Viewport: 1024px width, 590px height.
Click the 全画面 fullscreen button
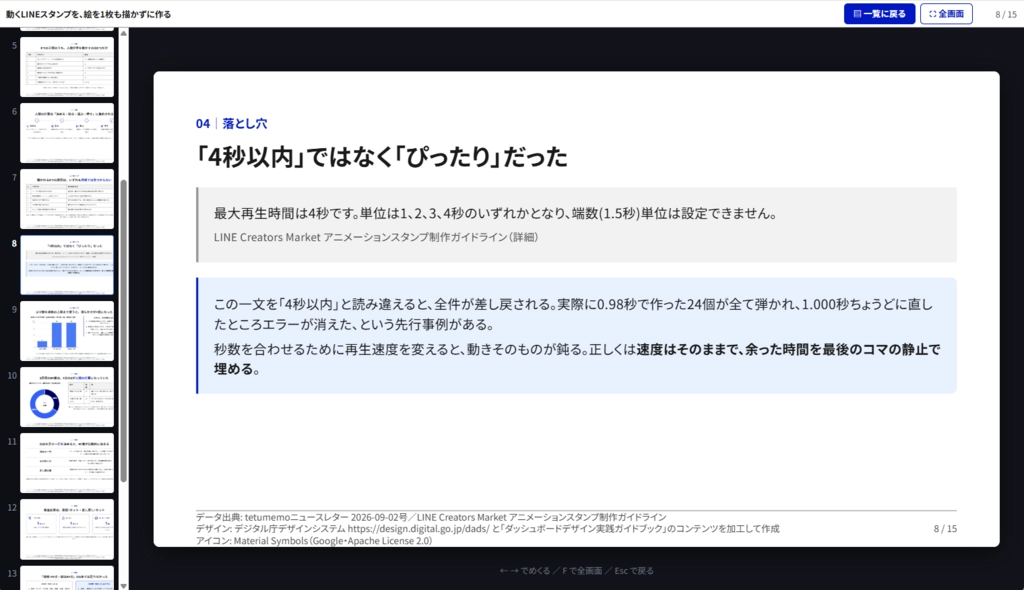[x=946, y=14]
